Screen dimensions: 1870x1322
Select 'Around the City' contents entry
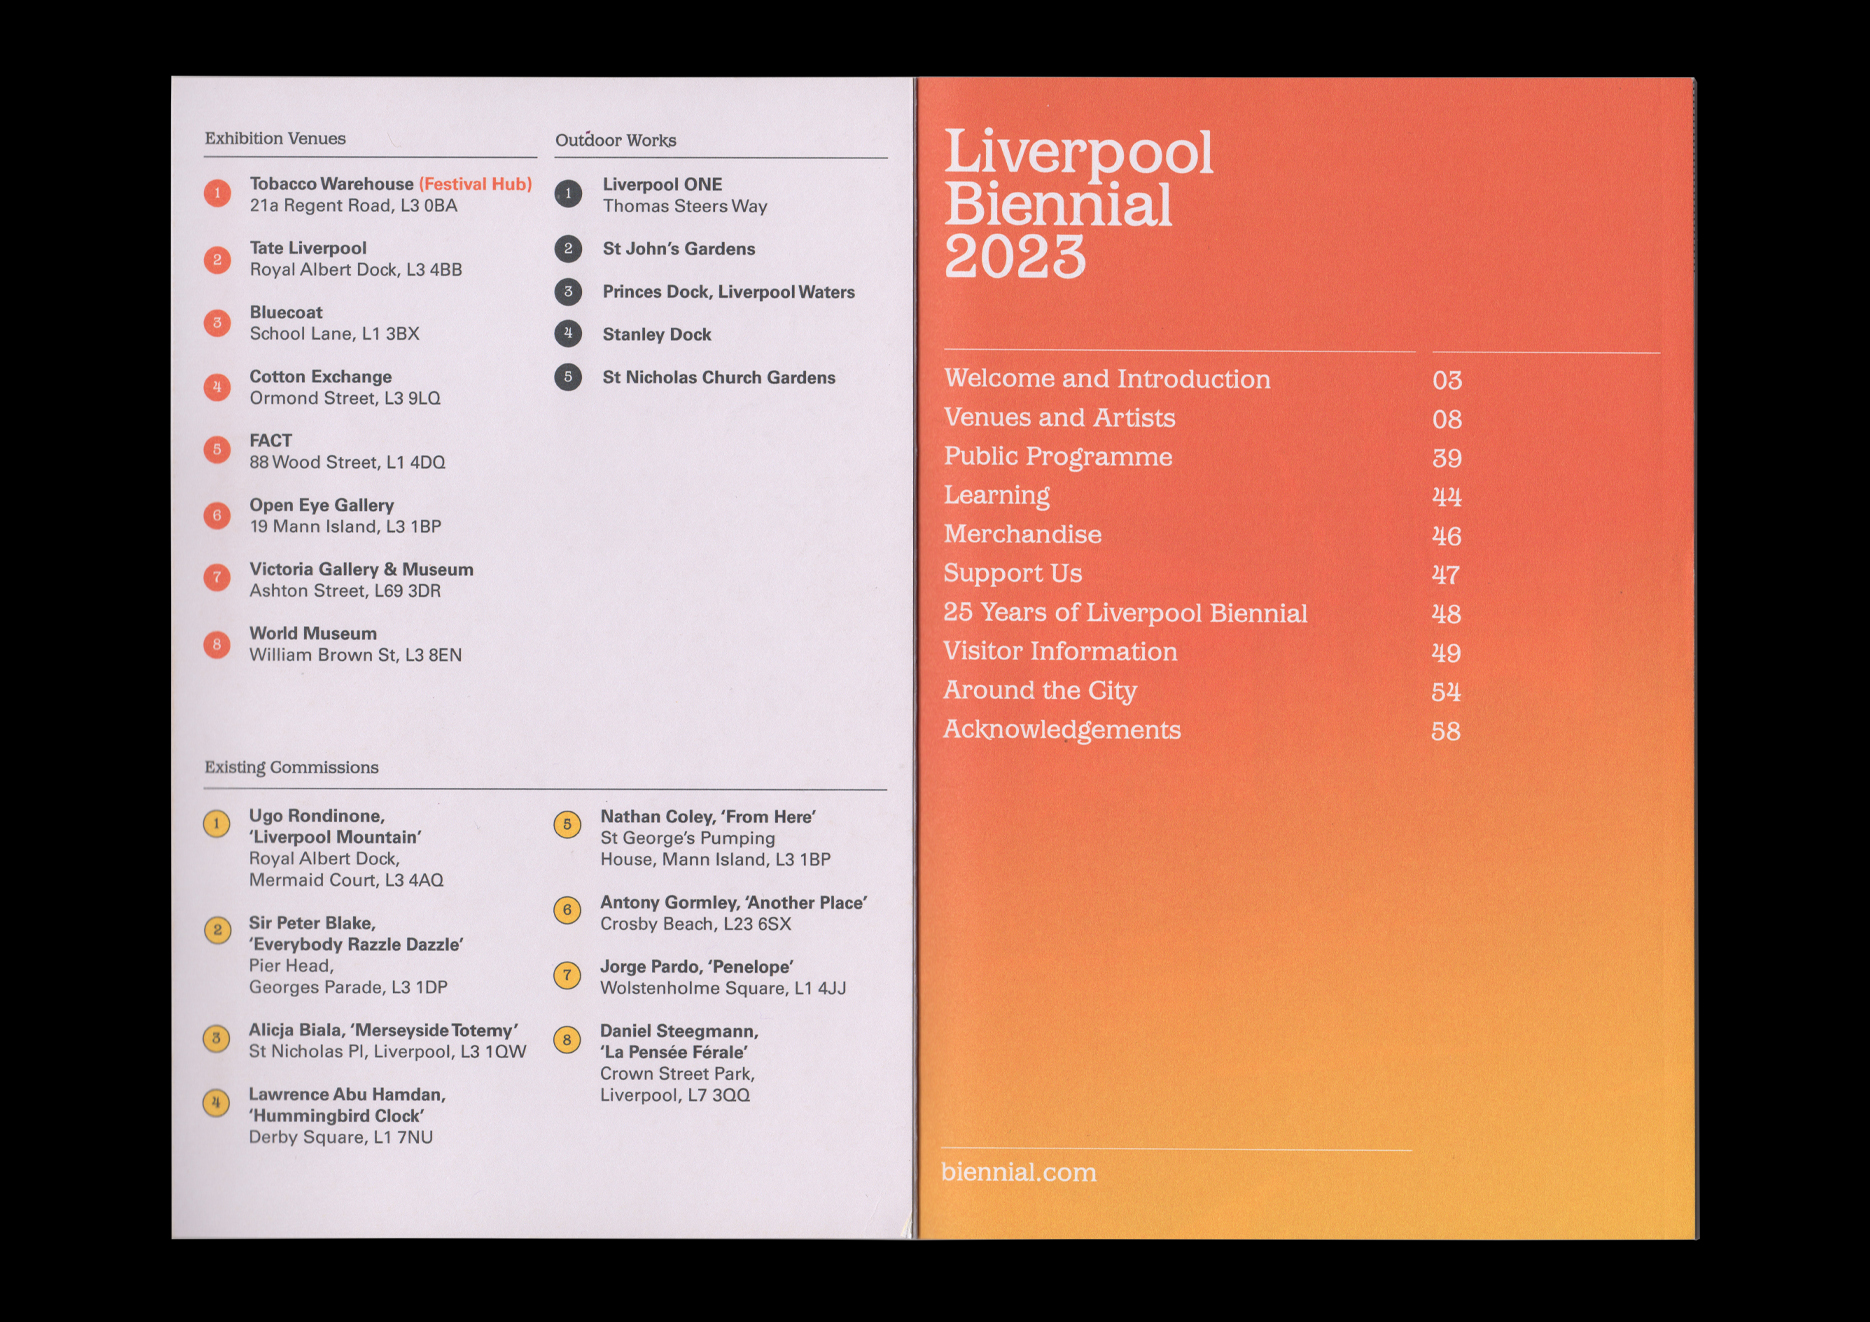coord(1041,691)
